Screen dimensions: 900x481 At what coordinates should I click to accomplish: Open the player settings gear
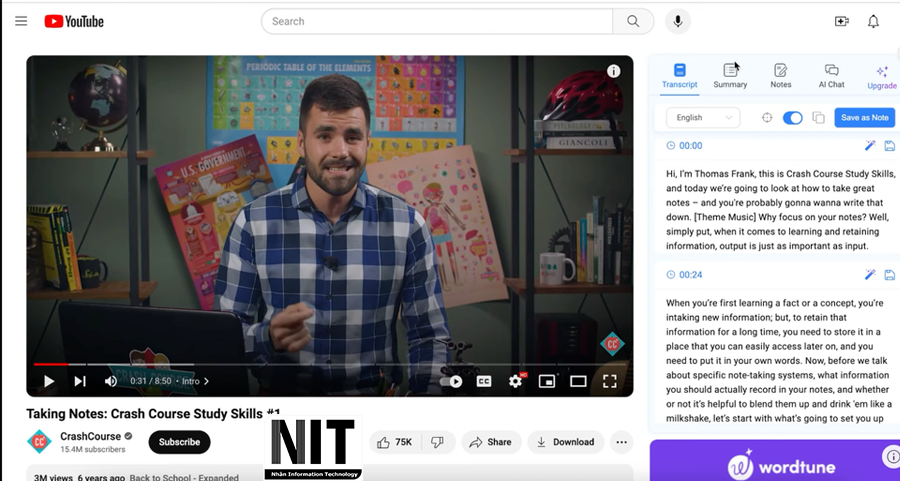[515, 381]
